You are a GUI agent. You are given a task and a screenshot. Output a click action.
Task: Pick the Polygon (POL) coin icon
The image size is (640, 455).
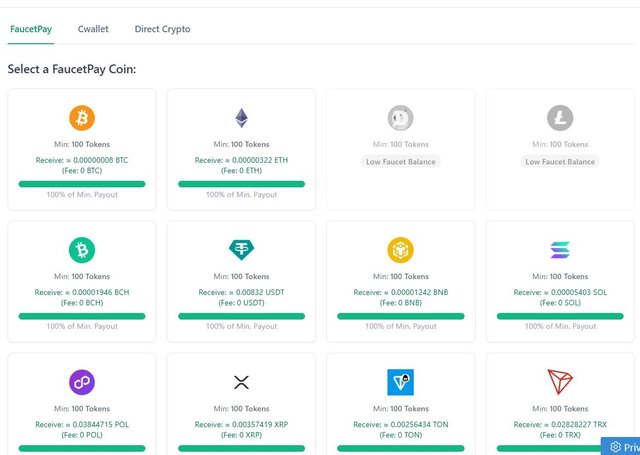[82, 382]
